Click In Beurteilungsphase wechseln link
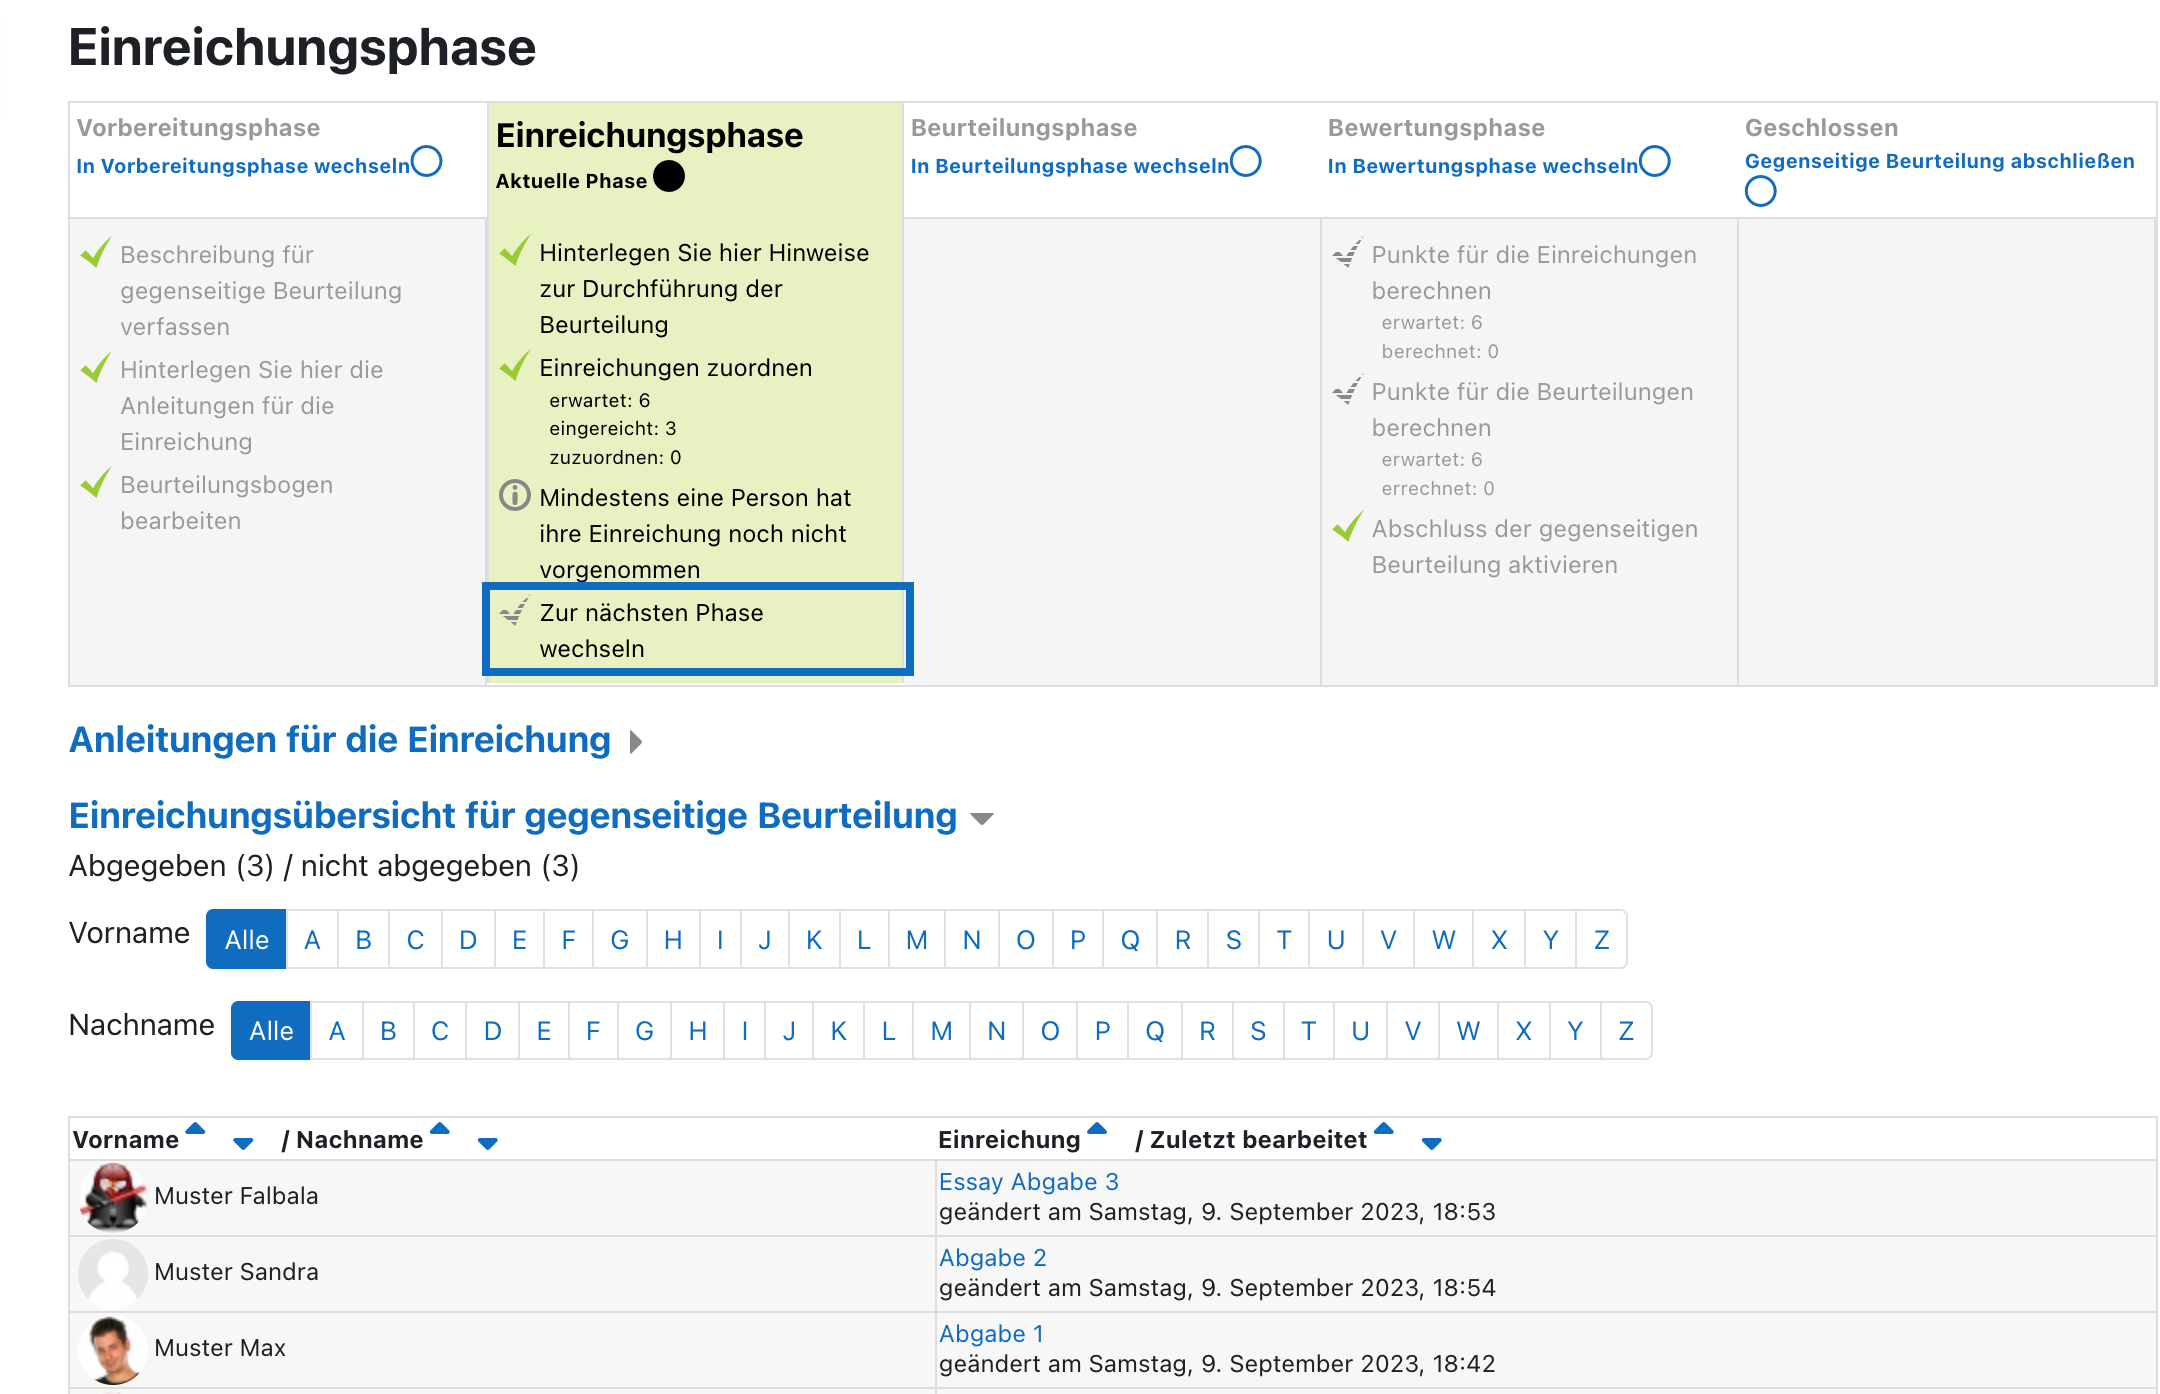Image resolution: width=2160 pixels, height=1394 pixels. click(1070, 166)
